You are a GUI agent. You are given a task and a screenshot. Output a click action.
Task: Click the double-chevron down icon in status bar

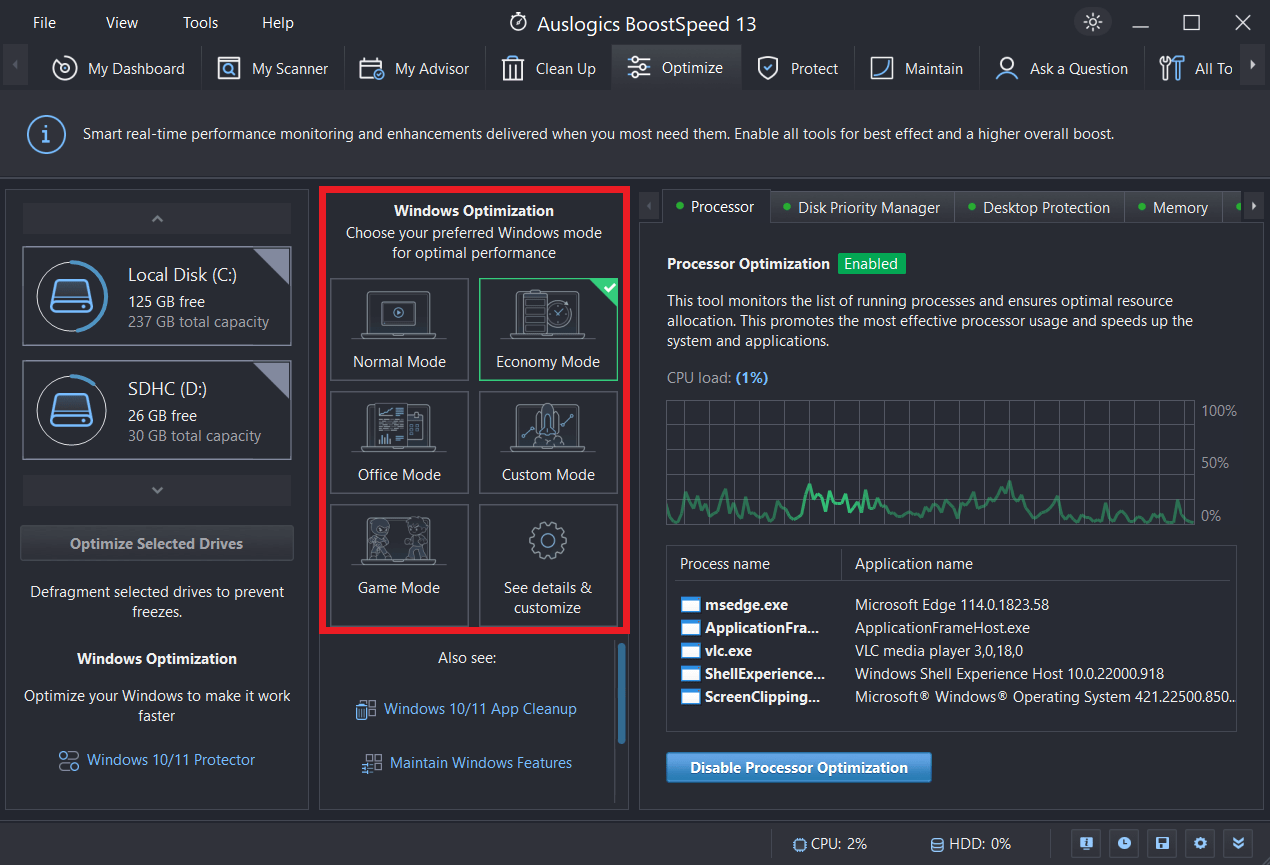click(1238, 843)
